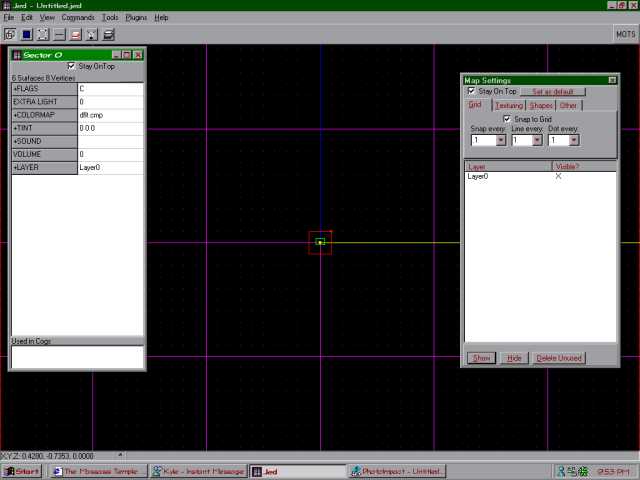This screenshot has width=640, height=480.
Task: Click the green system tray icon
Action: 584,472
